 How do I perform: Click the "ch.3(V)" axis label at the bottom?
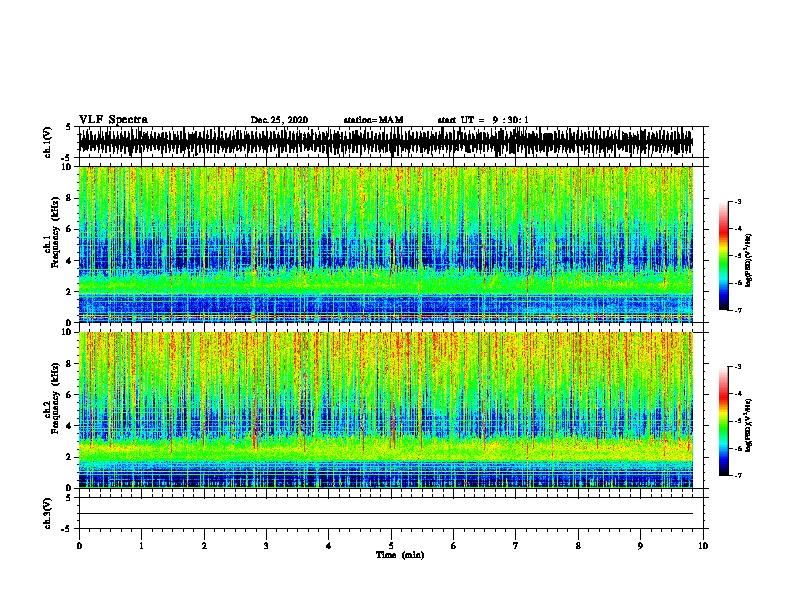point(48,513)
